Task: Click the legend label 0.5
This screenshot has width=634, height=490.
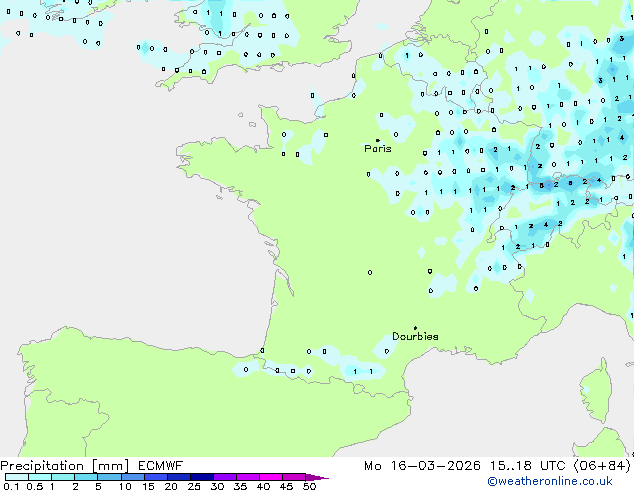Action: [34, 486]
